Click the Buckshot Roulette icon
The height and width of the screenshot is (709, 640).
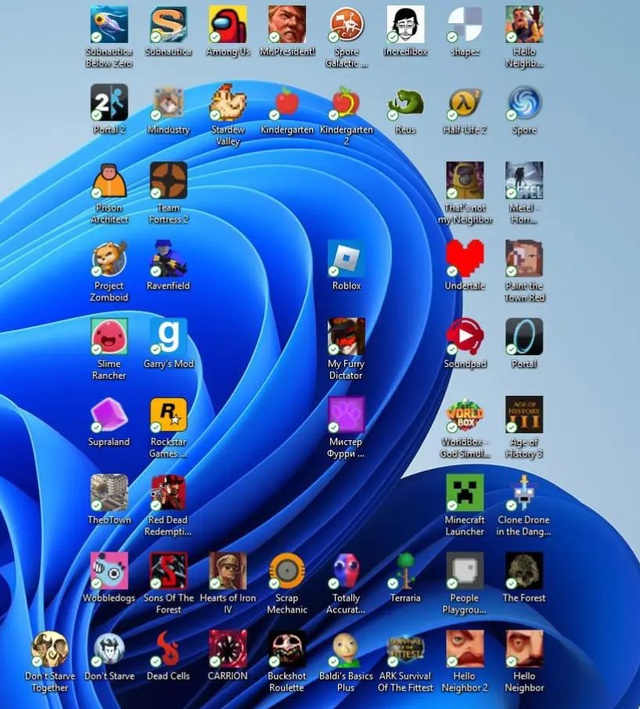point(287,649)
